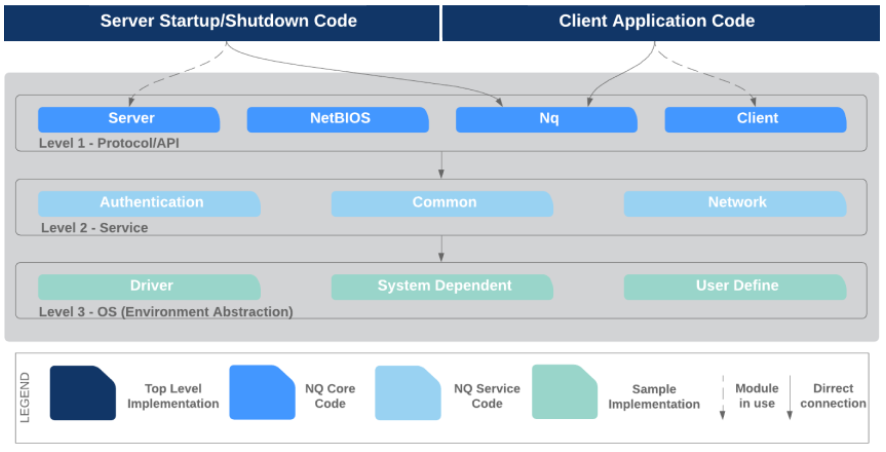Click the solid arrow beside 'Dirrect connection'
Viewport: 886px width, 452px height.
point(790,397)
